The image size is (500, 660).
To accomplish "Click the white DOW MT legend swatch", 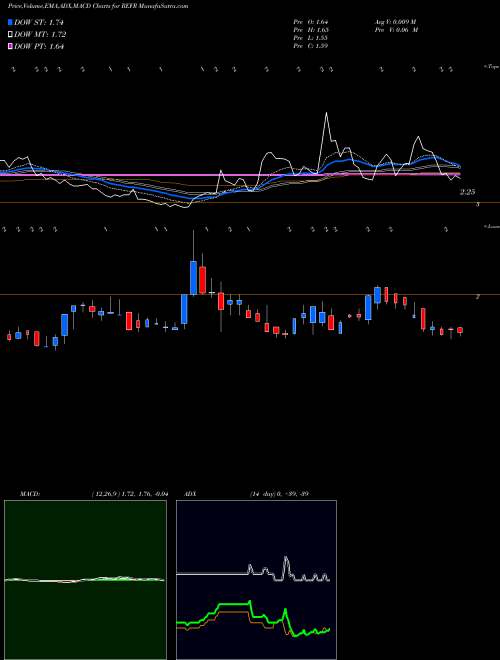I will pos(10,35).
